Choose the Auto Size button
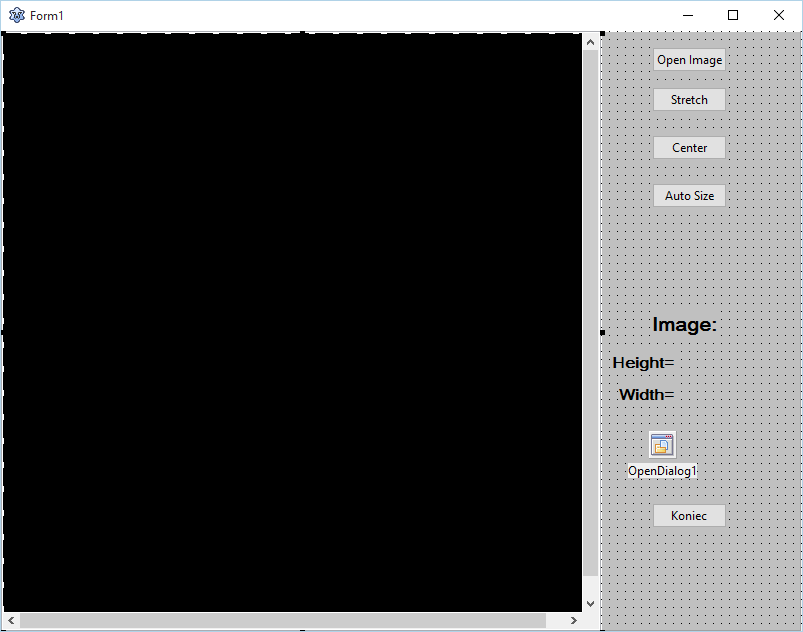803x632 pixels. (x=689, y=196)
